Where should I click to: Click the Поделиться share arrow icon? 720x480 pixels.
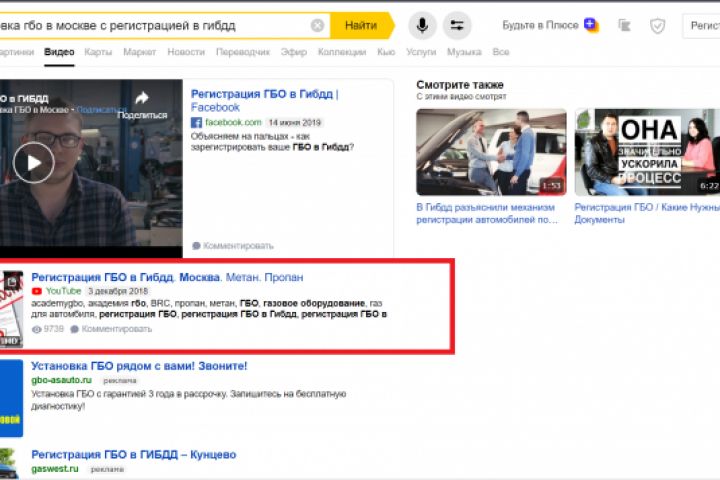tap(142, 98)
